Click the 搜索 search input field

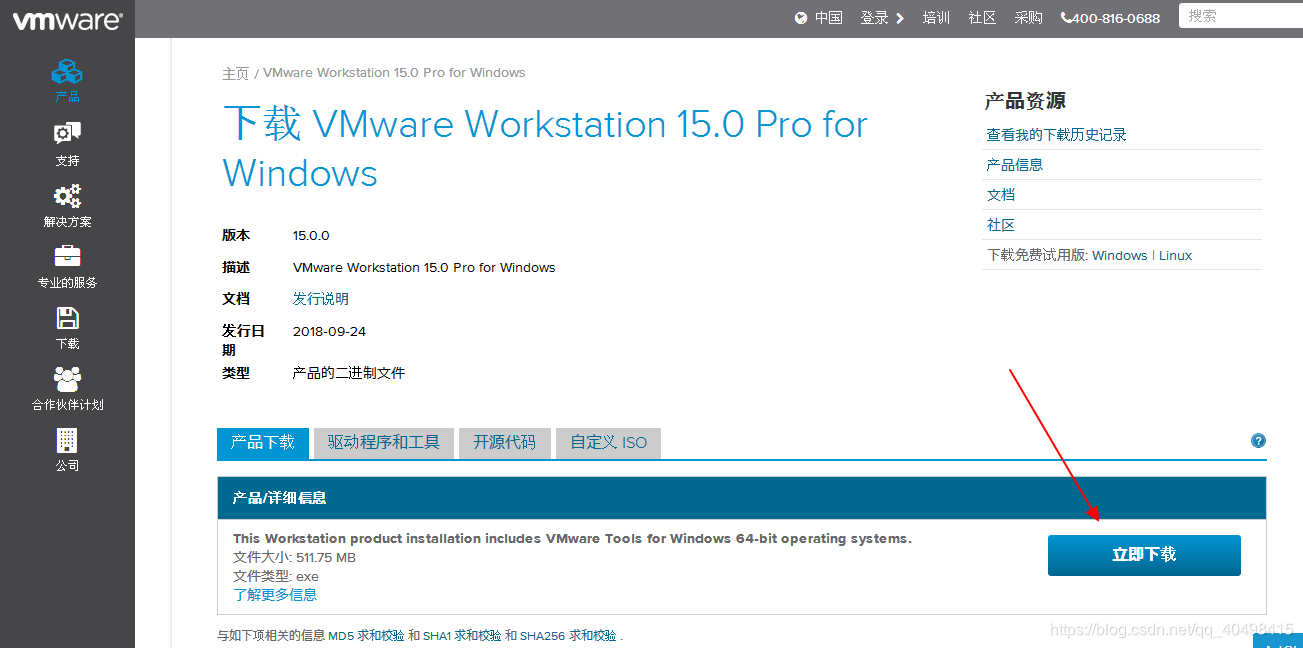click(x=1241, y=16)
